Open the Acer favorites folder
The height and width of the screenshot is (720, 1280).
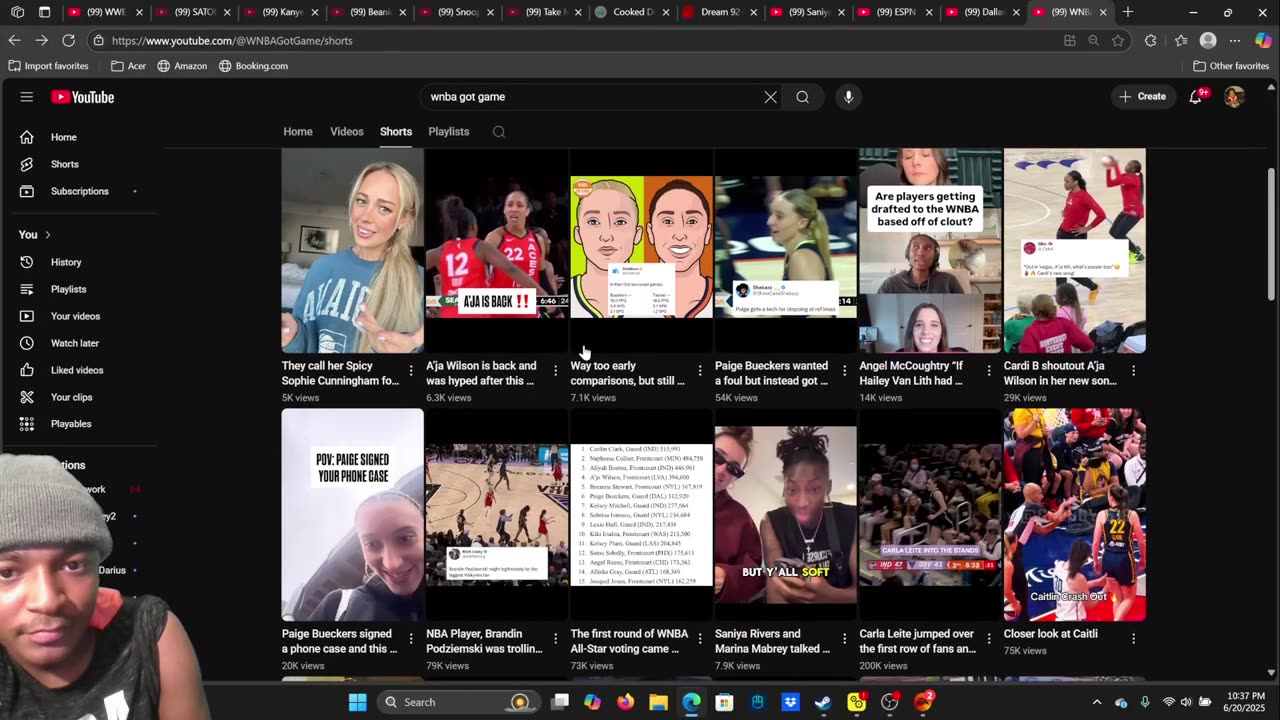[x=128, y=66]
